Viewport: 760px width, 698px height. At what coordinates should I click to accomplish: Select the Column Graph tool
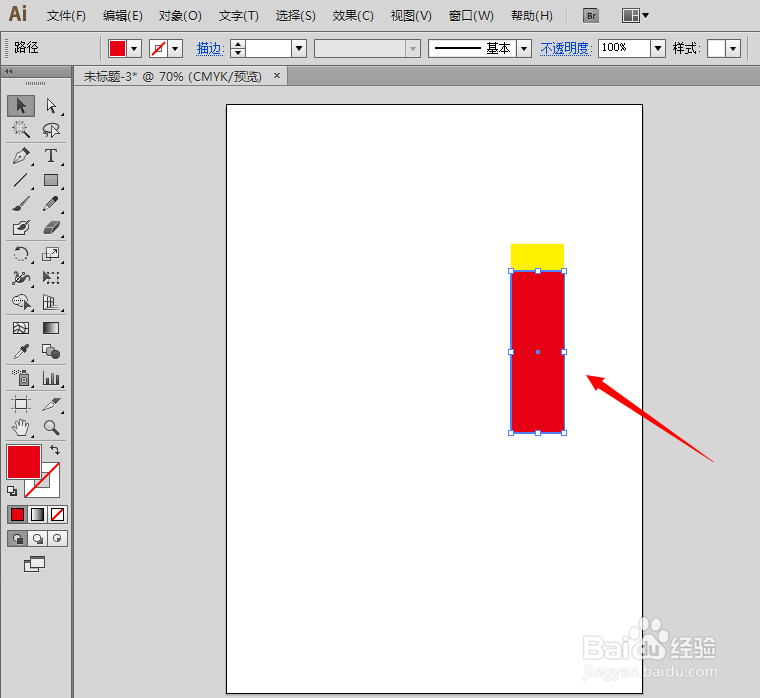(x=51, y=378)
